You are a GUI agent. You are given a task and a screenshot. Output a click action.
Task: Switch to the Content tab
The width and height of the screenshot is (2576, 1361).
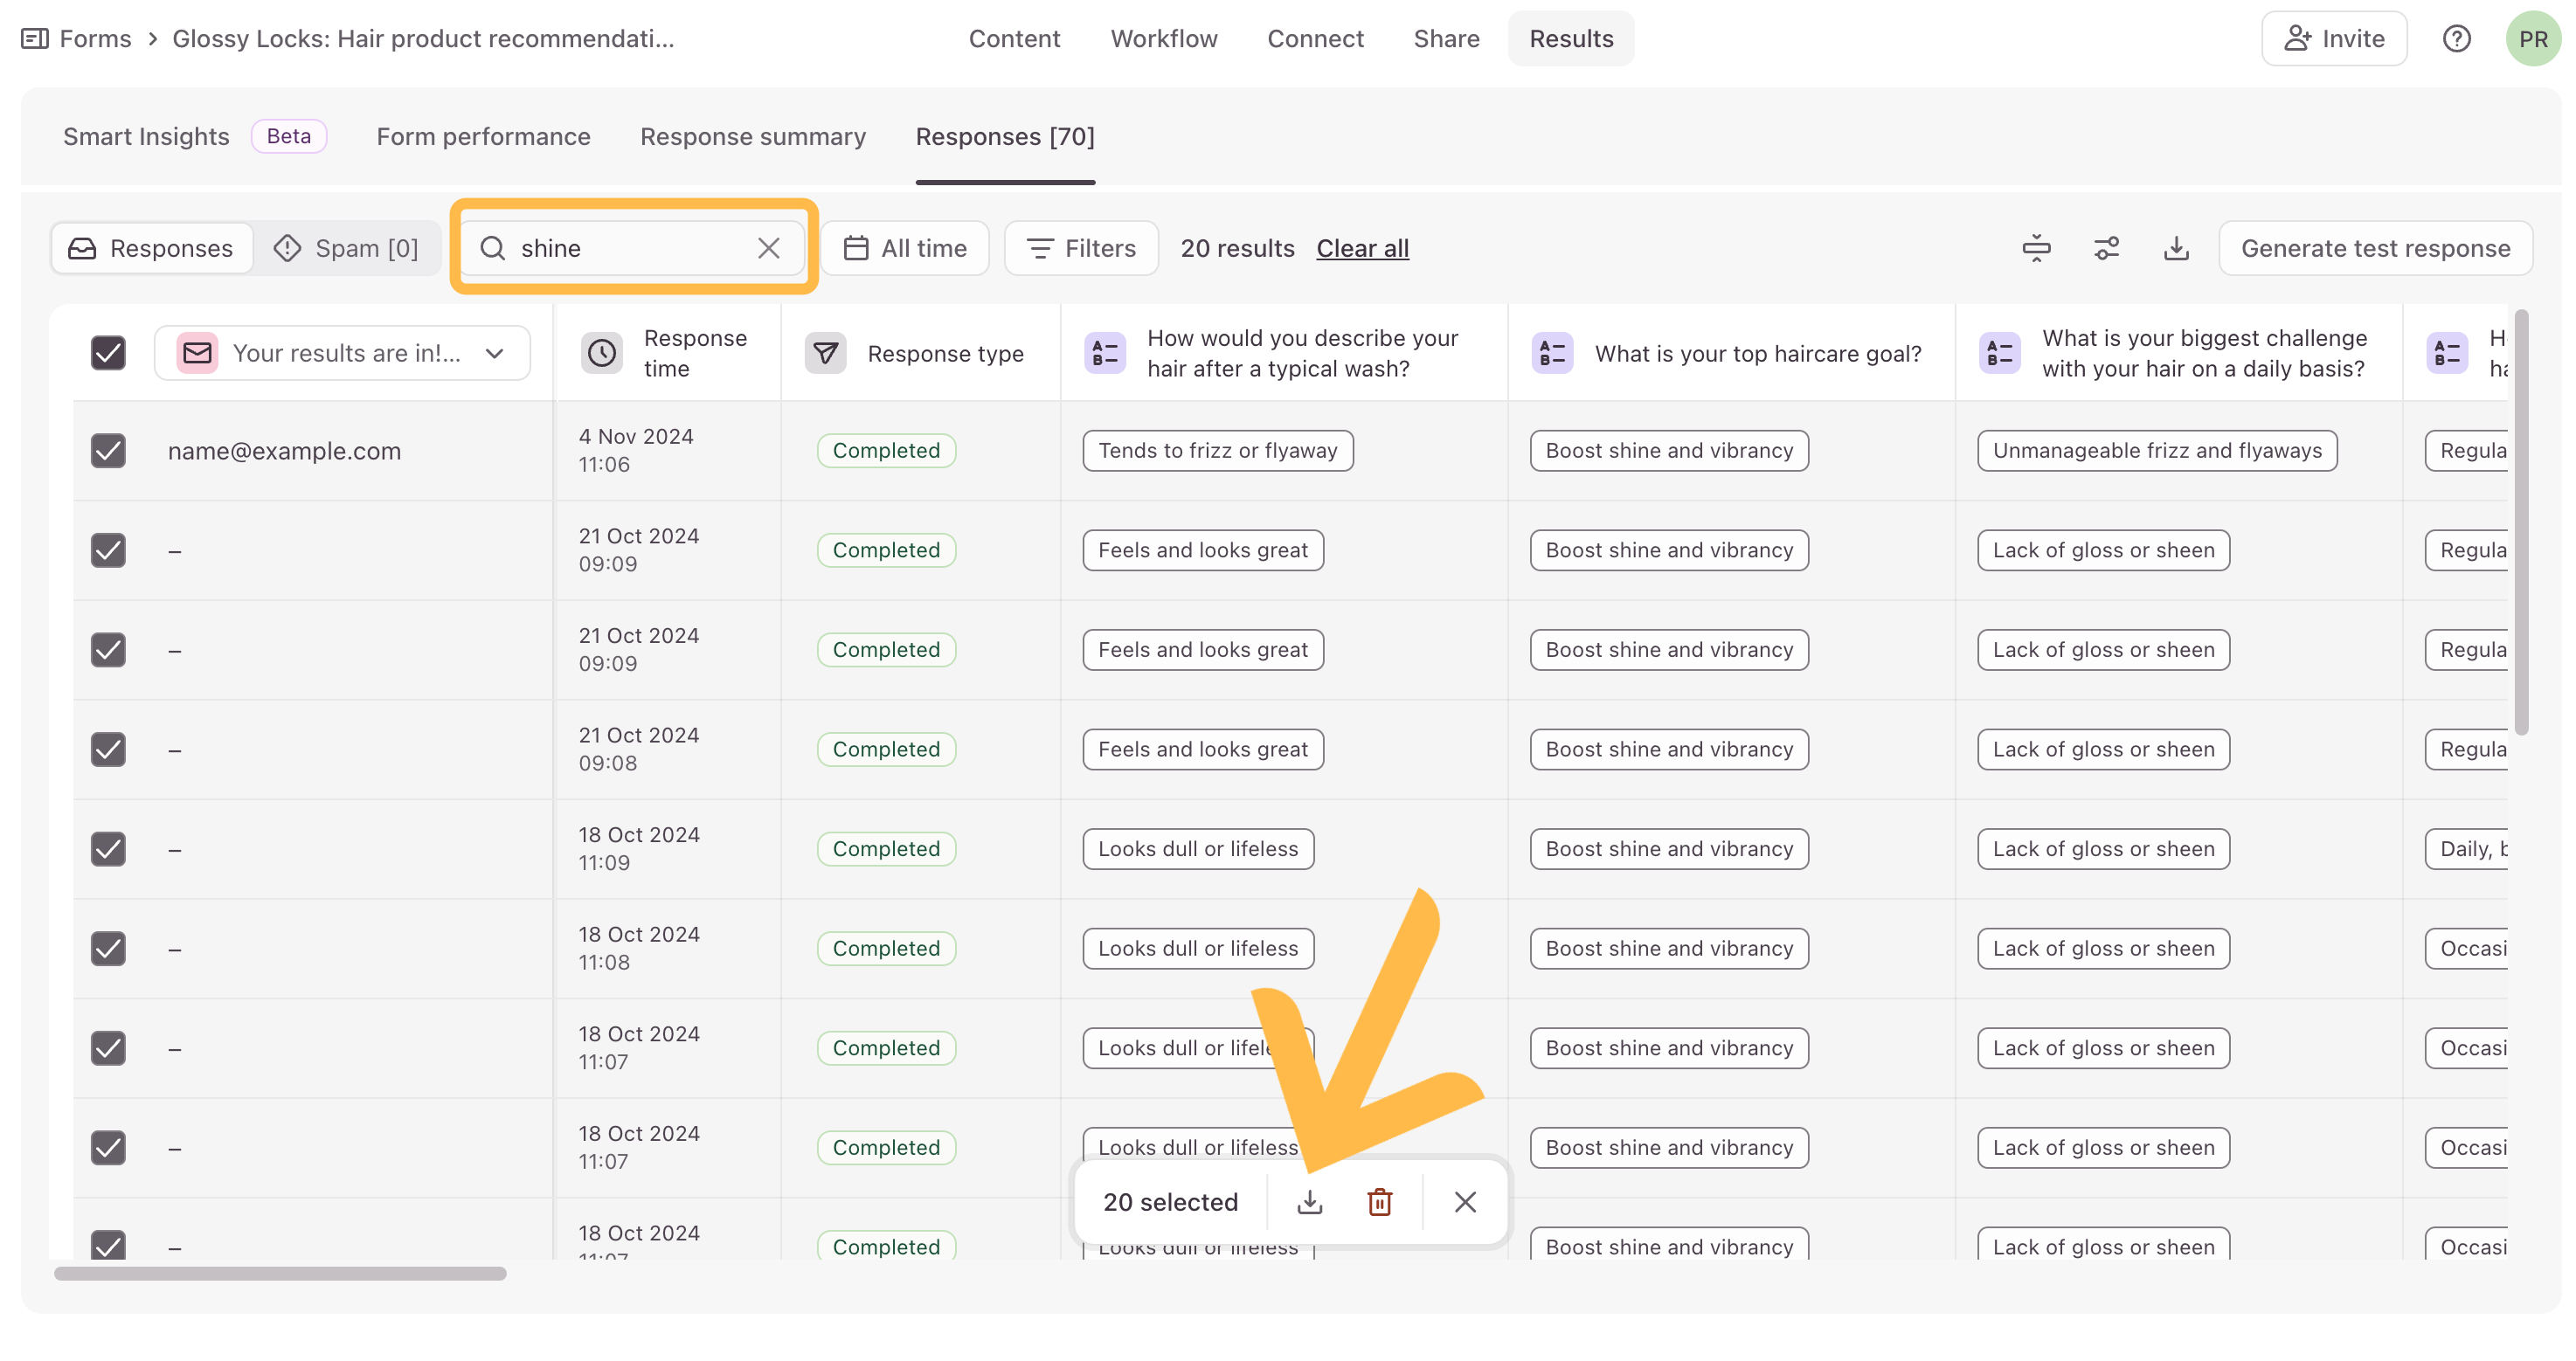point(1014,39)
